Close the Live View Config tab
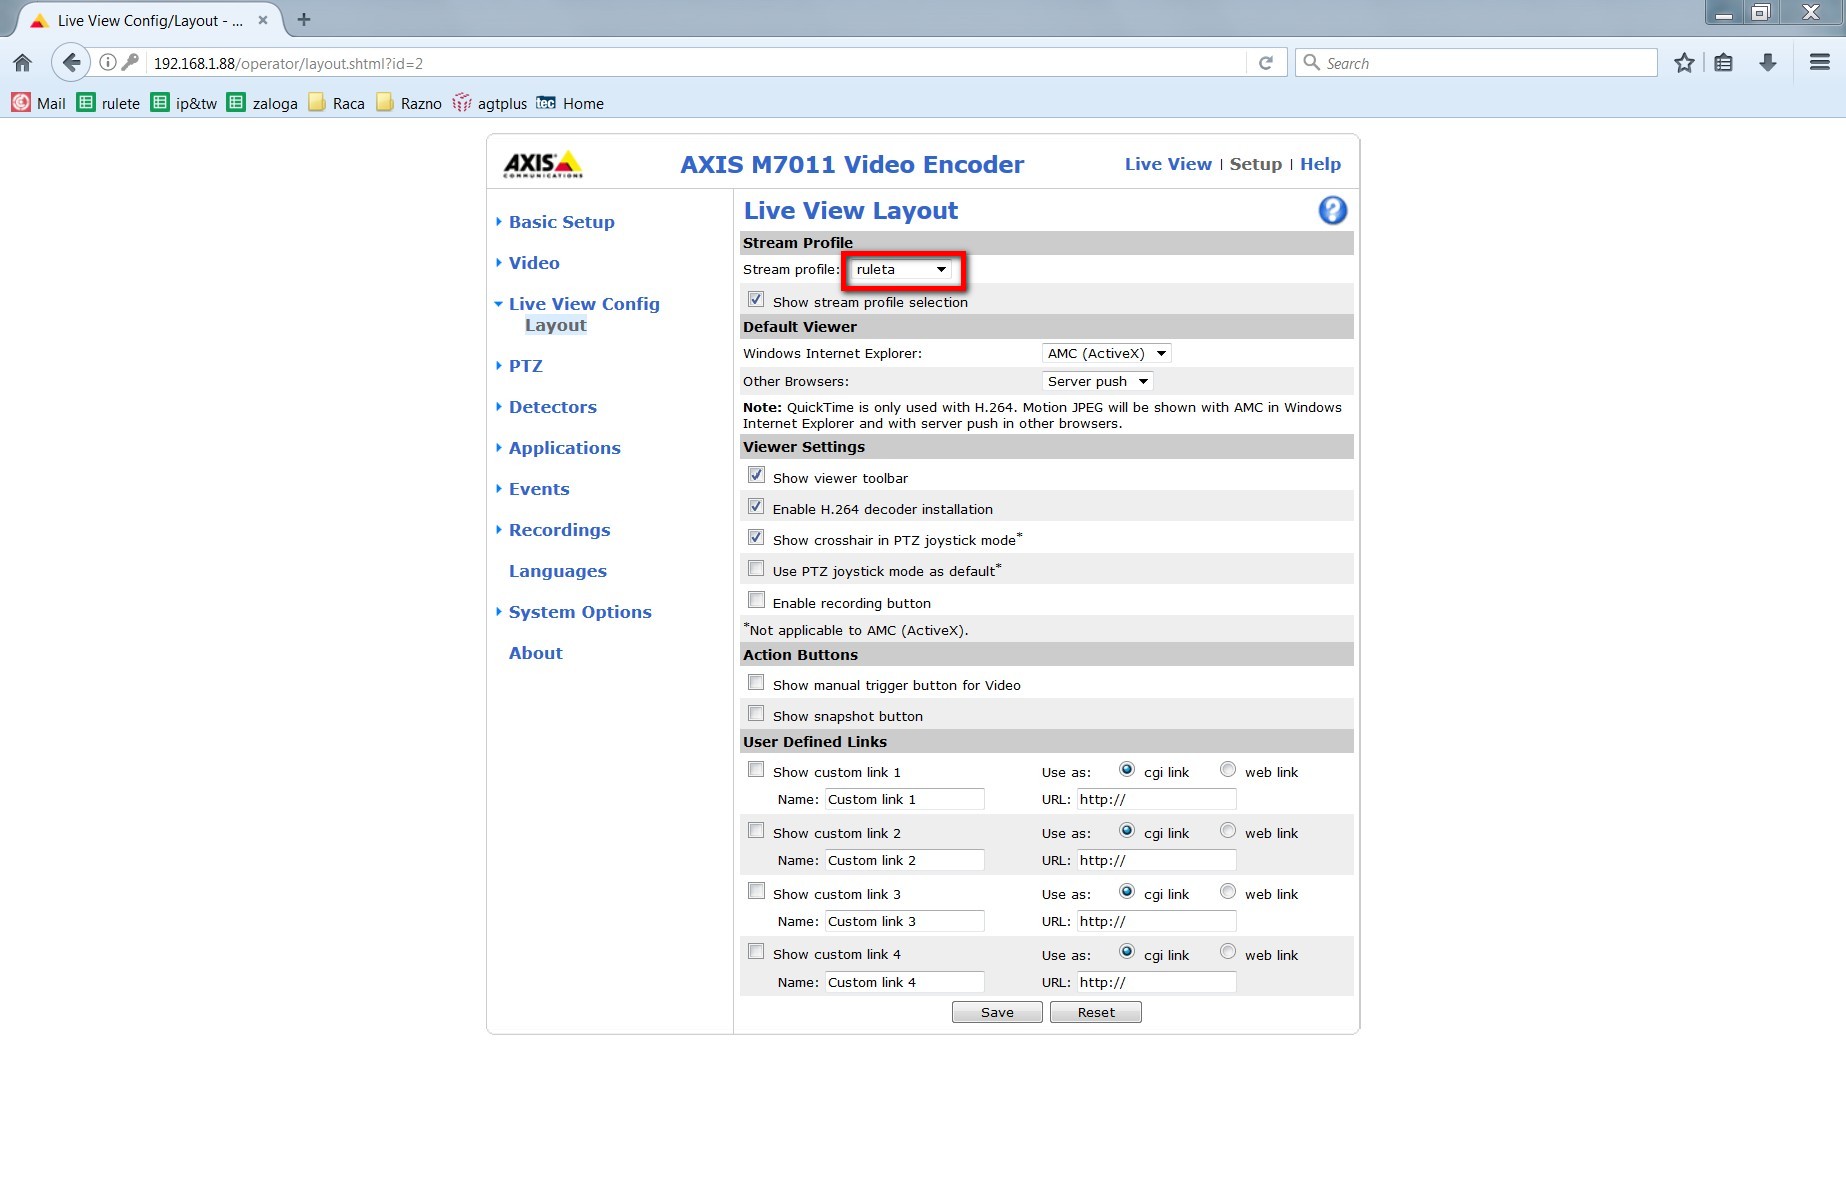The image size is (1846, 1200). (263, 20)
